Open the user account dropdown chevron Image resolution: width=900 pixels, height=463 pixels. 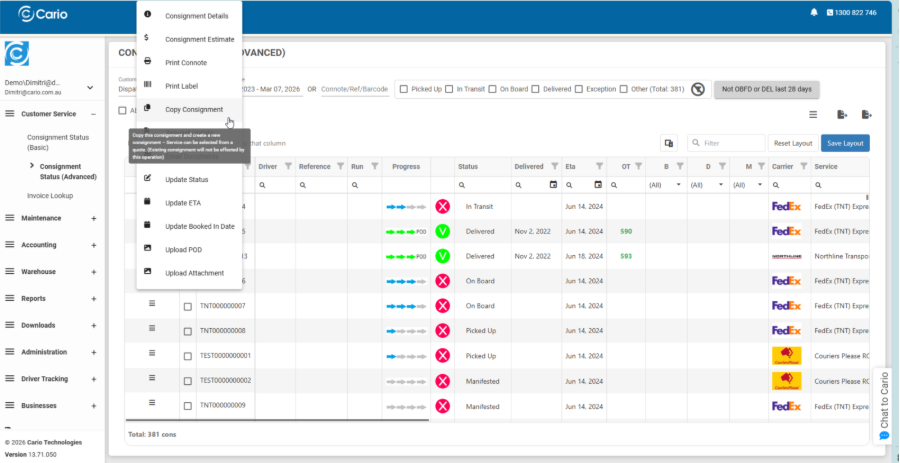(x=90, y=87)
